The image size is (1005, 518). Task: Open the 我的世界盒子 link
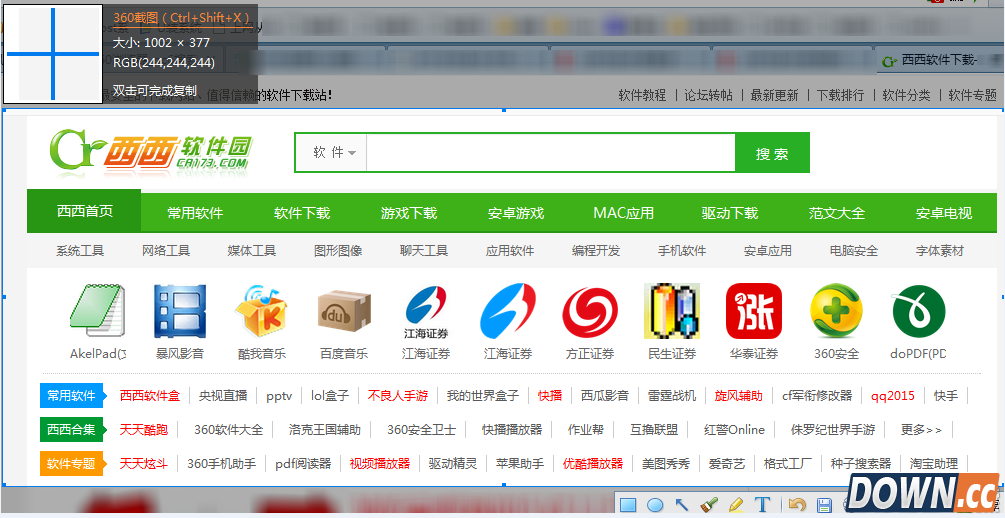pyautogui.click(x=483, y=396)
